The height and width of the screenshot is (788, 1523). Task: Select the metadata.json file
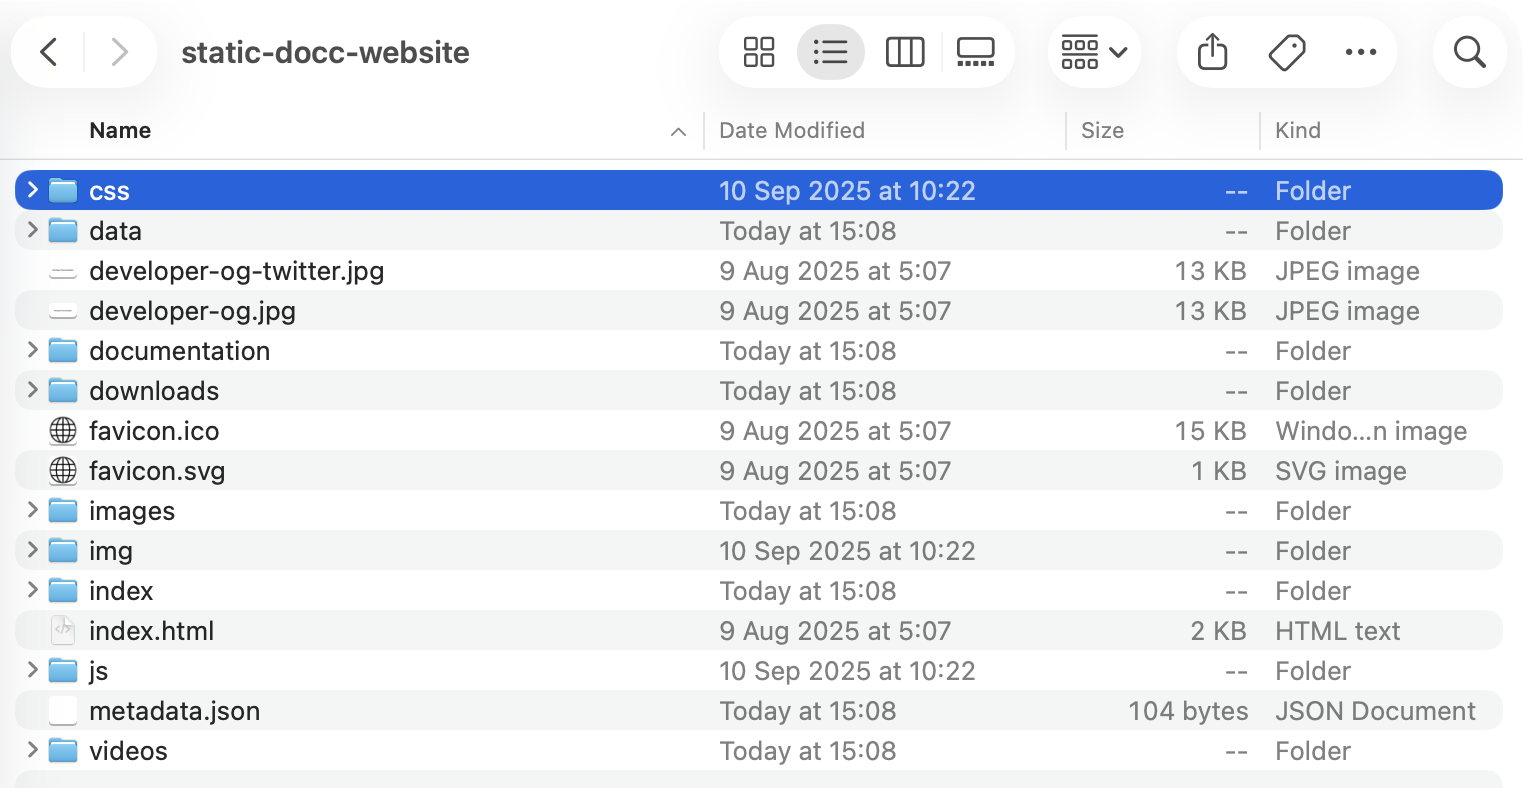tap(175, 710)
